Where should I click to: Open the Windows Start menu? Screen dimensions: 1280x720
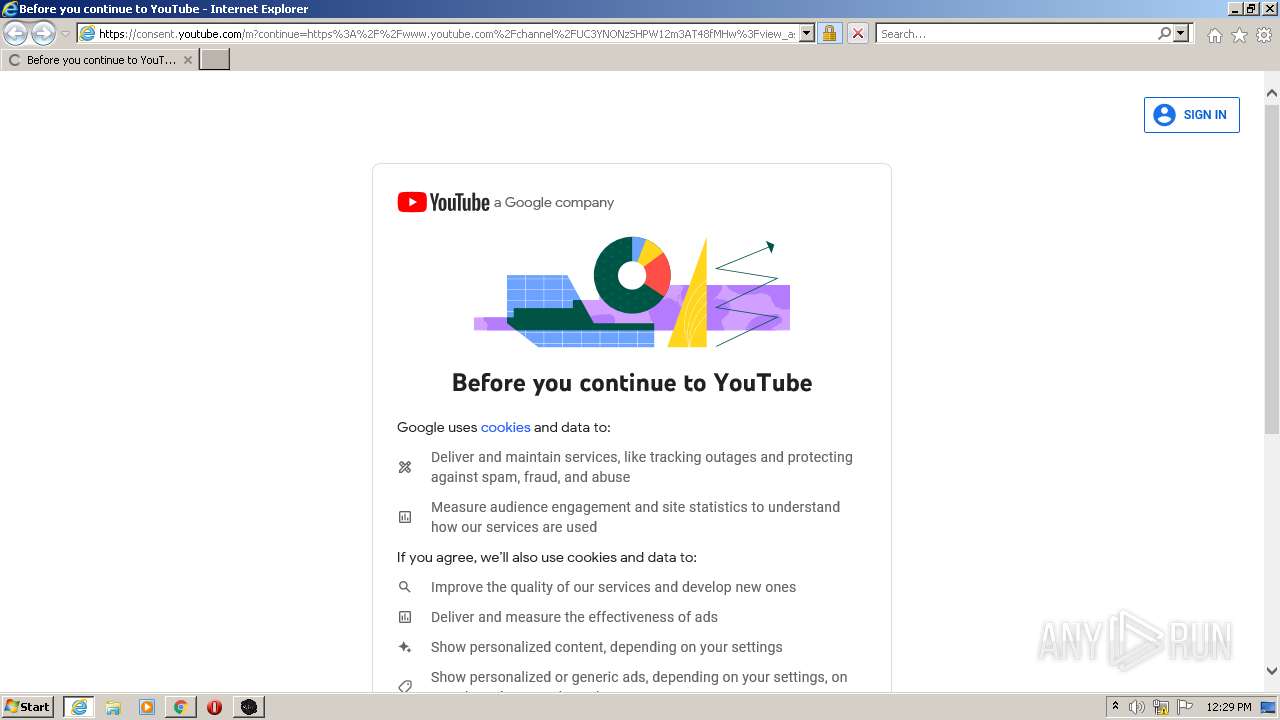pyautogui.click(x=28, y=707)
